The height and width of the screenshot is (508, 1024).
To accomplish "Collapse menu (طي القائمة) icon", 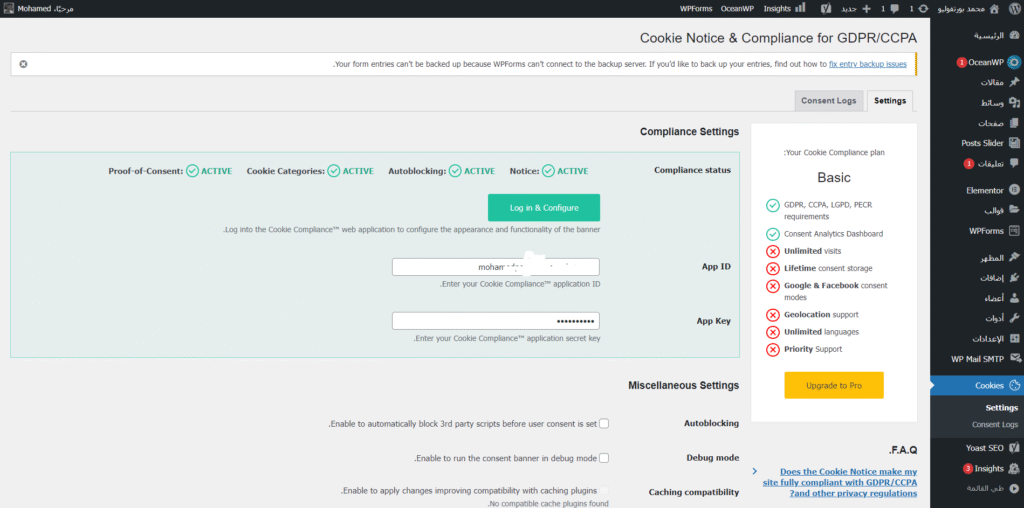I will [1014, 488].
